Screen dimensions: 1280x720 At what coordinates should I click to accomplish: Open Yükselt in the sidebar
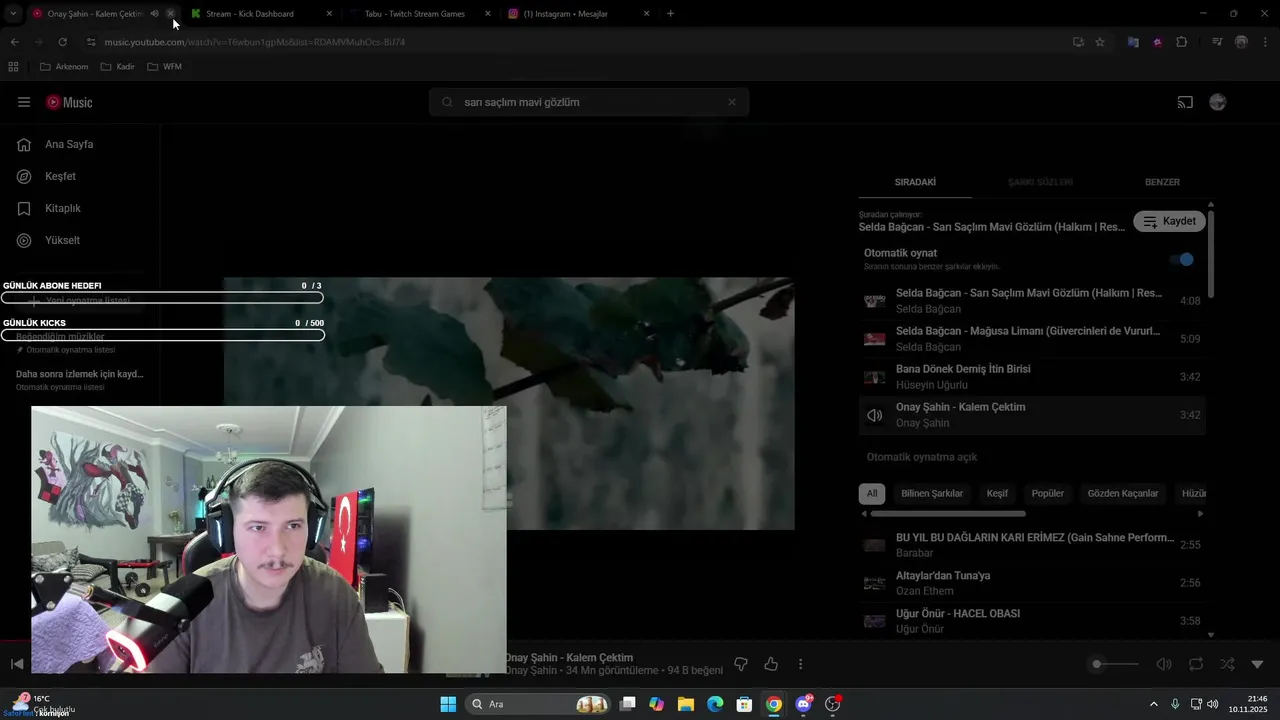pos(49,240)
